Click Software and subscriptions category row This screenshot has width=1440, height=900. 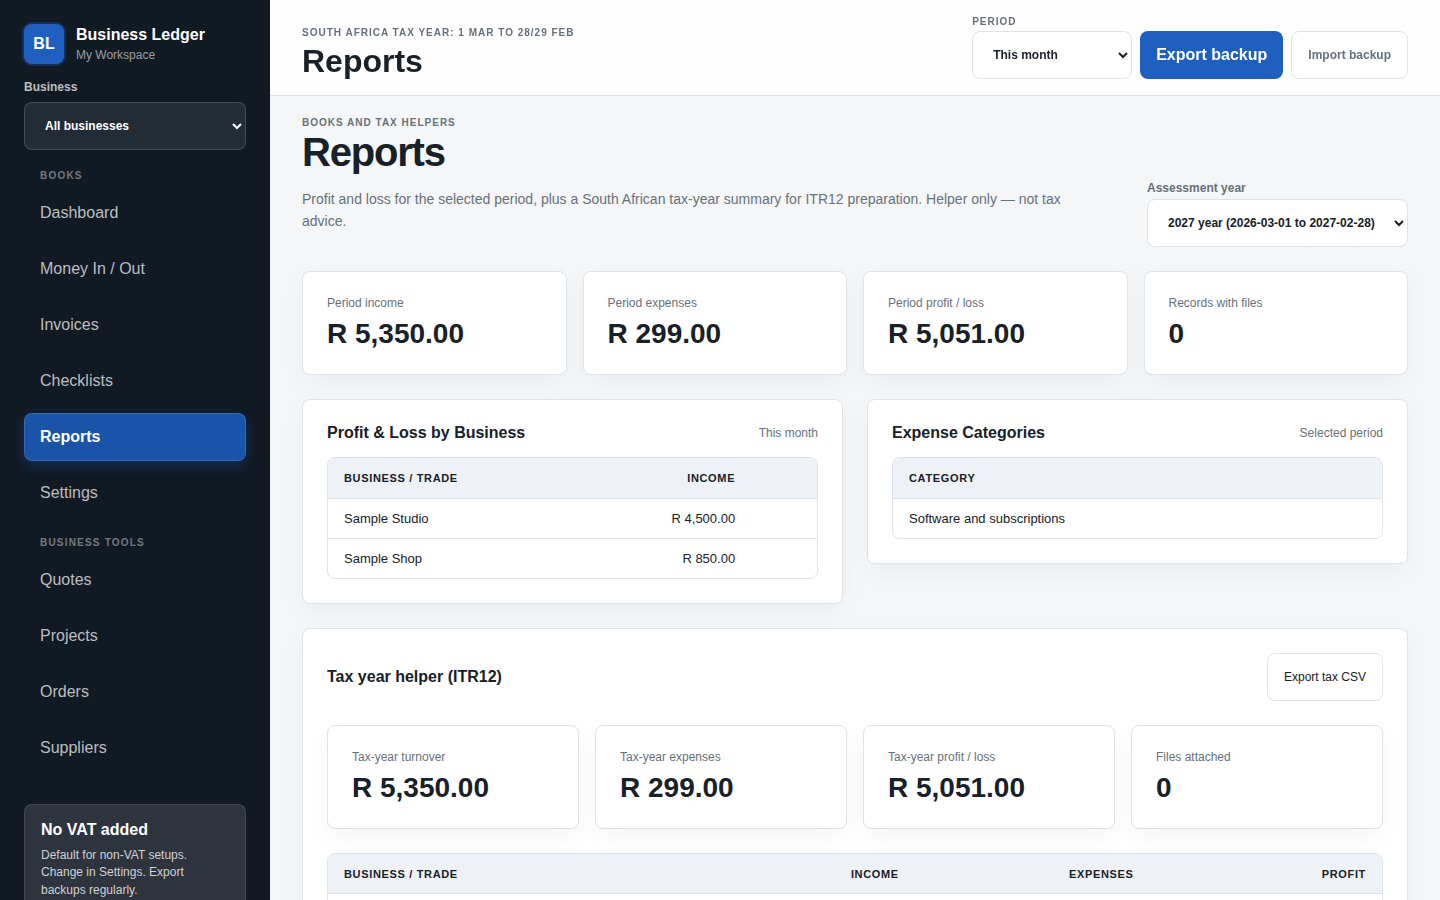(x=1137, y=519)
